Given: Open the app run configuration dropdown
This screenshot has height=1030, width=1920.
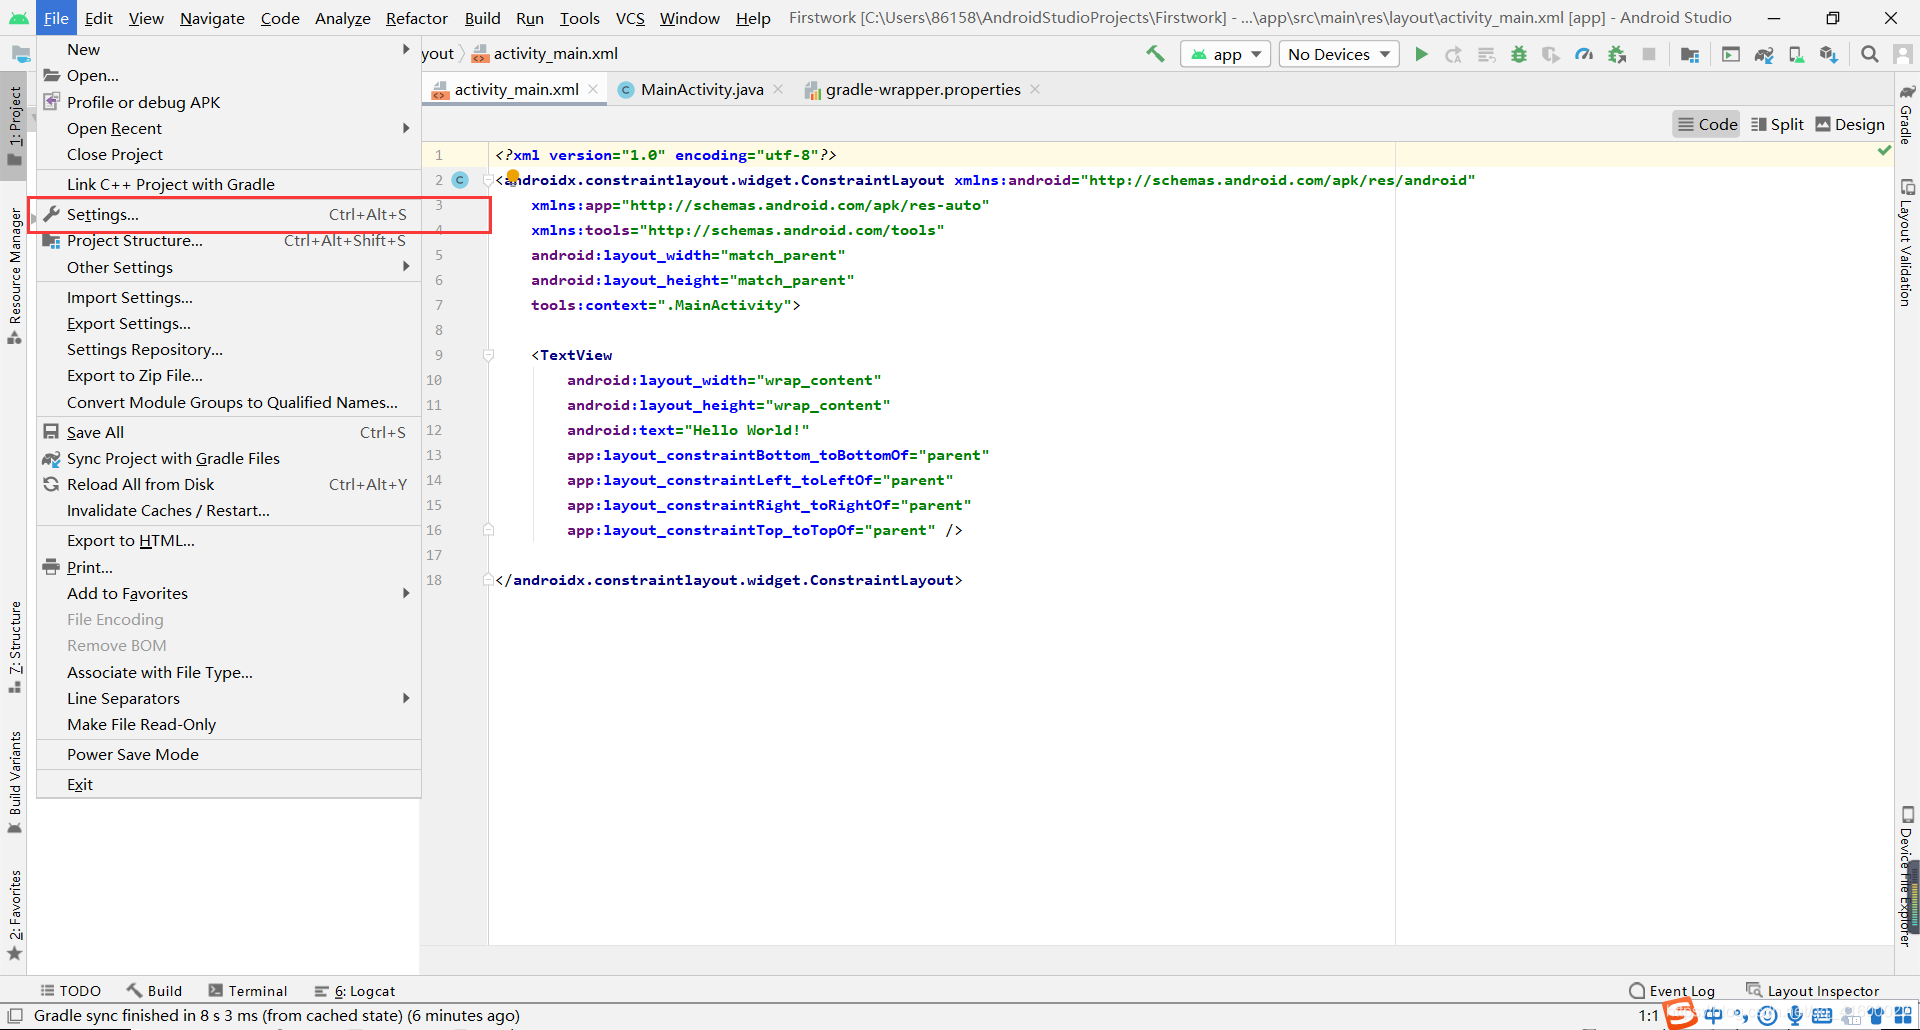Looking at the screenshot, I should tap(1226, 54).
